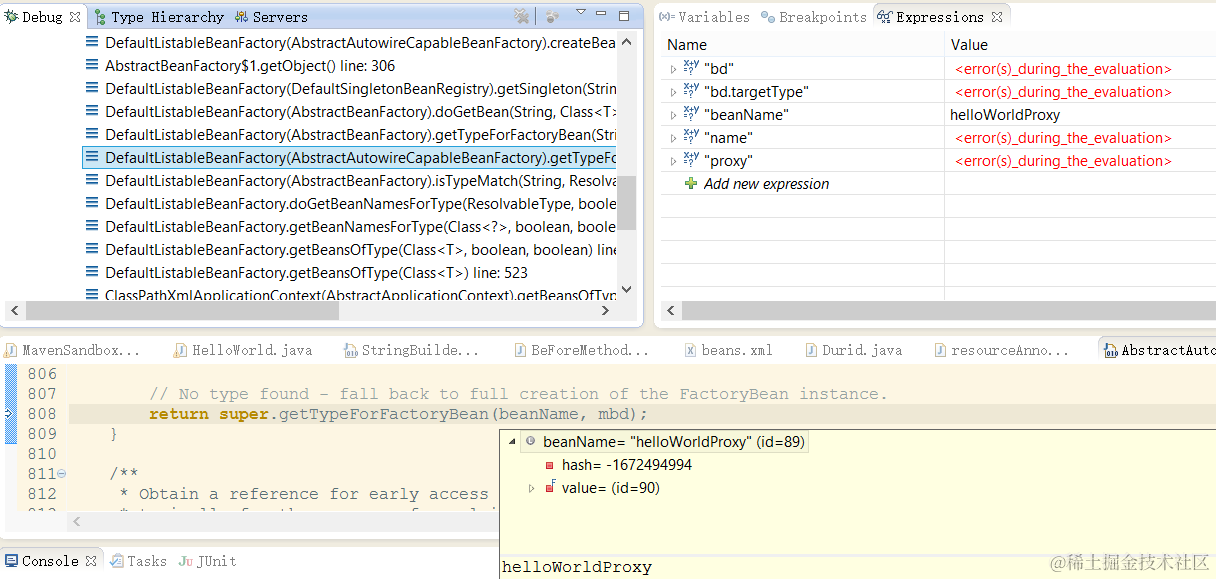This screenshot has width=1216, height=579.
Task: Open the resourceAnno... editor tab
Action: (1002, 350)
